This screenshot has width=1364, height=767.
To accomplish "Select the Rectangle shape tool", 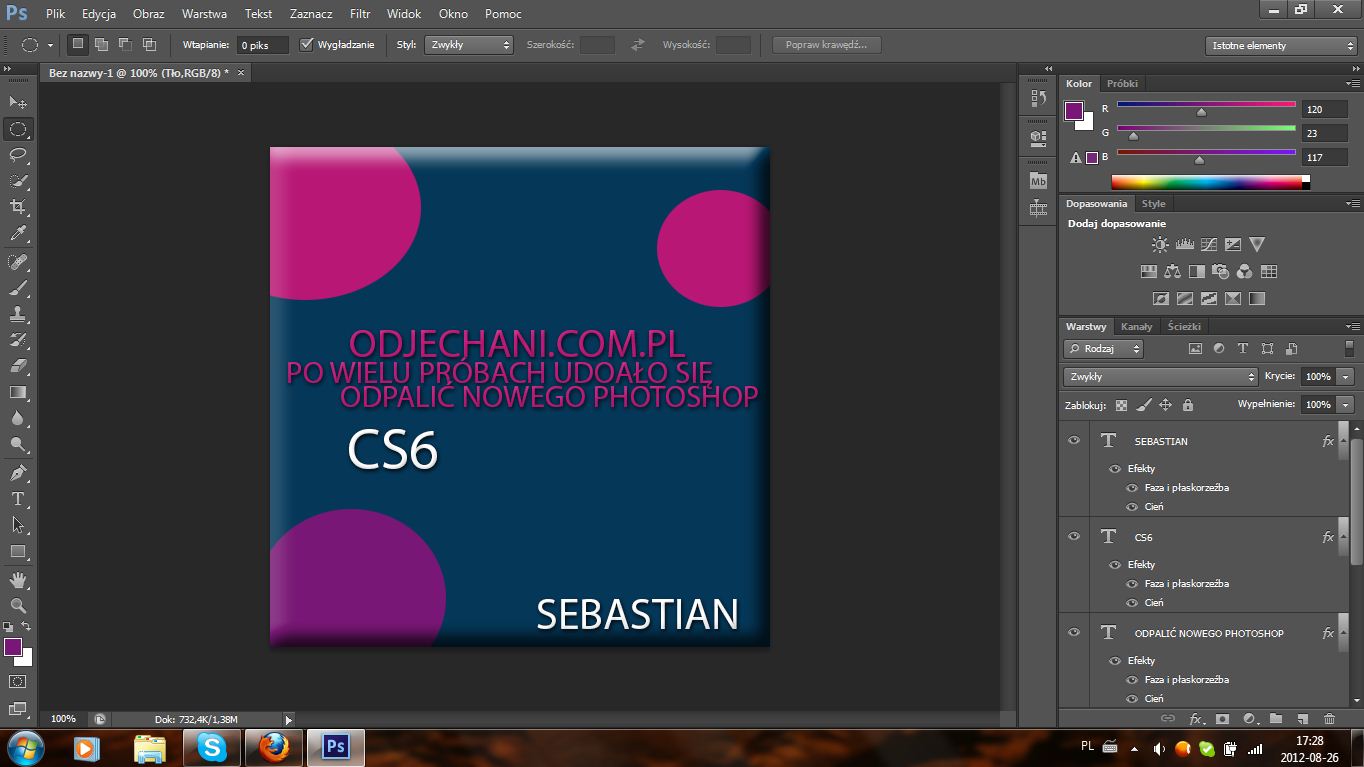I will (x=18, y=551).
